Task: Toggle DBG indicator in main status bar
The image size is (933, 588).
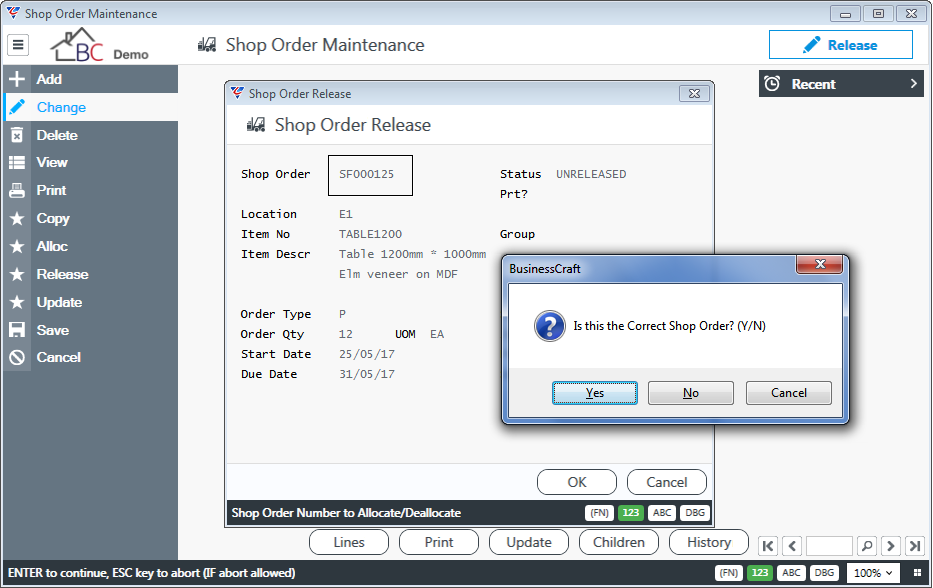Action: click(x=824, y=573)
